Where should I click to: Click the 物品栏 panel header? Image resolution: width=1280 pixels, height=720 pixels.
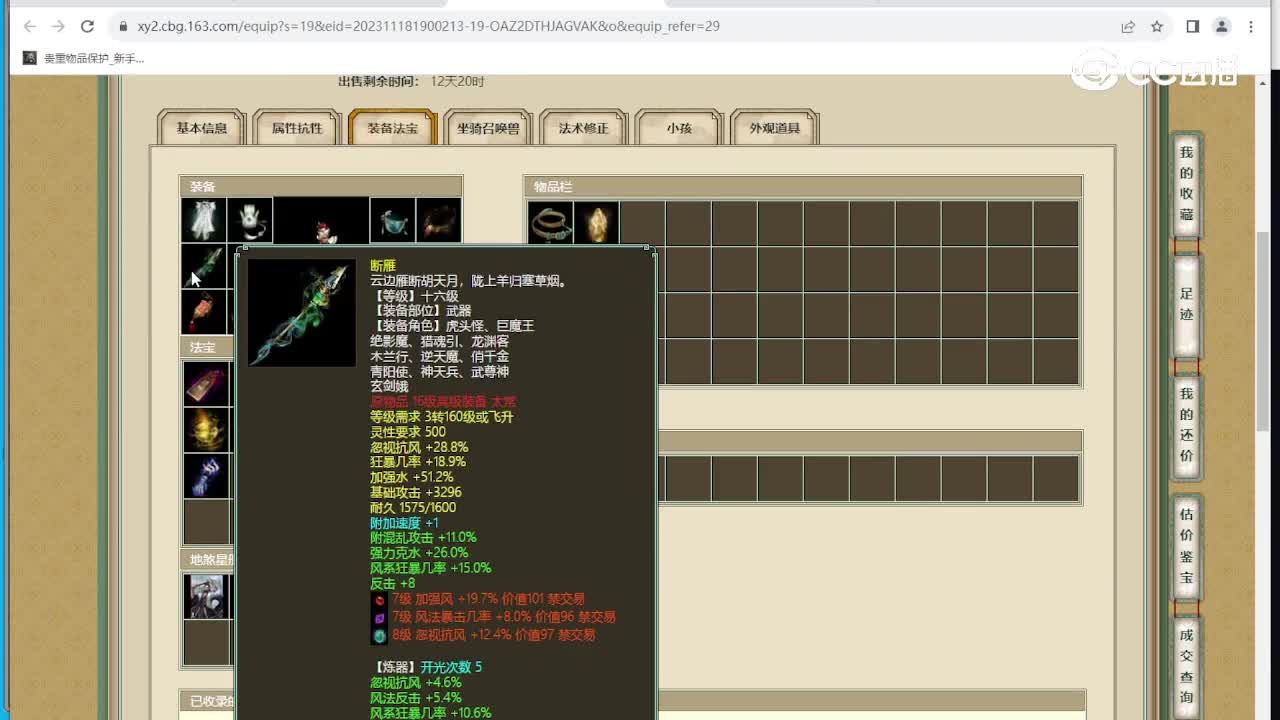click(802, 187)
